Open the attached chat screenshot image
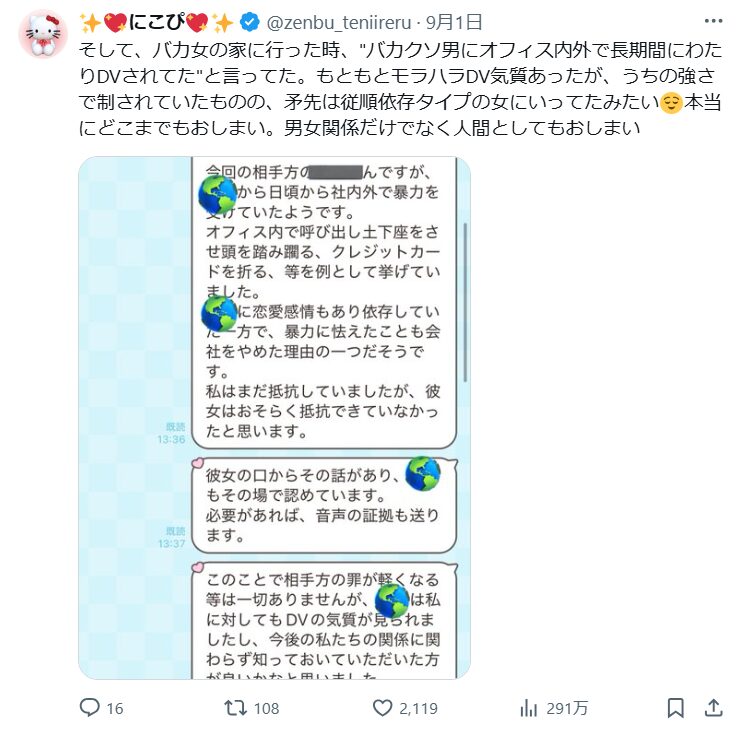Screen dimensions: 741x730 (275, 418)
